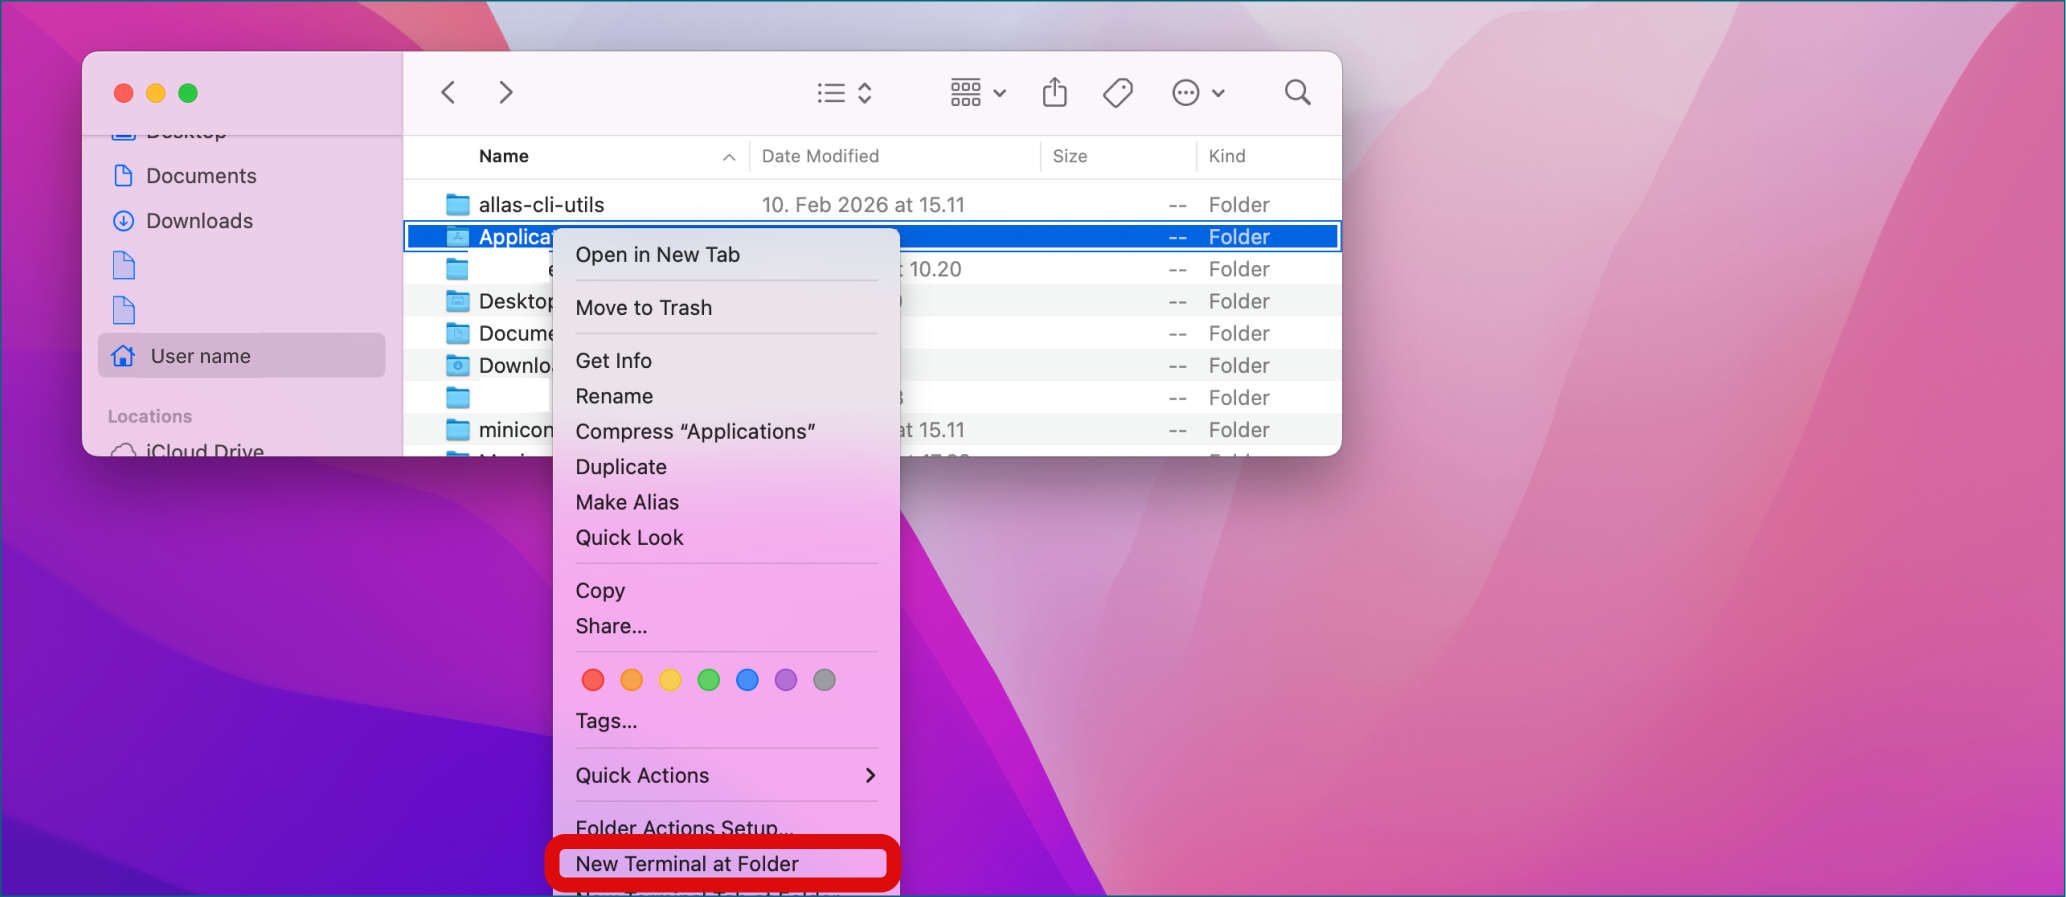Choose Open in New Tab

pos(657,255)
